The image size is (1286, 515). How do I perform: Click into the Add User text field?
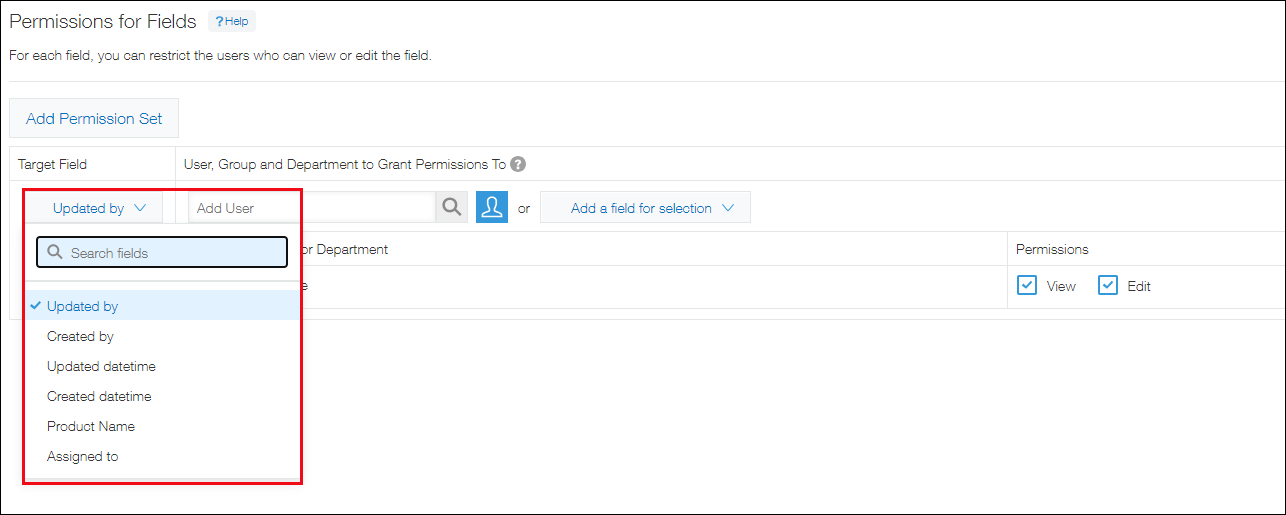312,208
